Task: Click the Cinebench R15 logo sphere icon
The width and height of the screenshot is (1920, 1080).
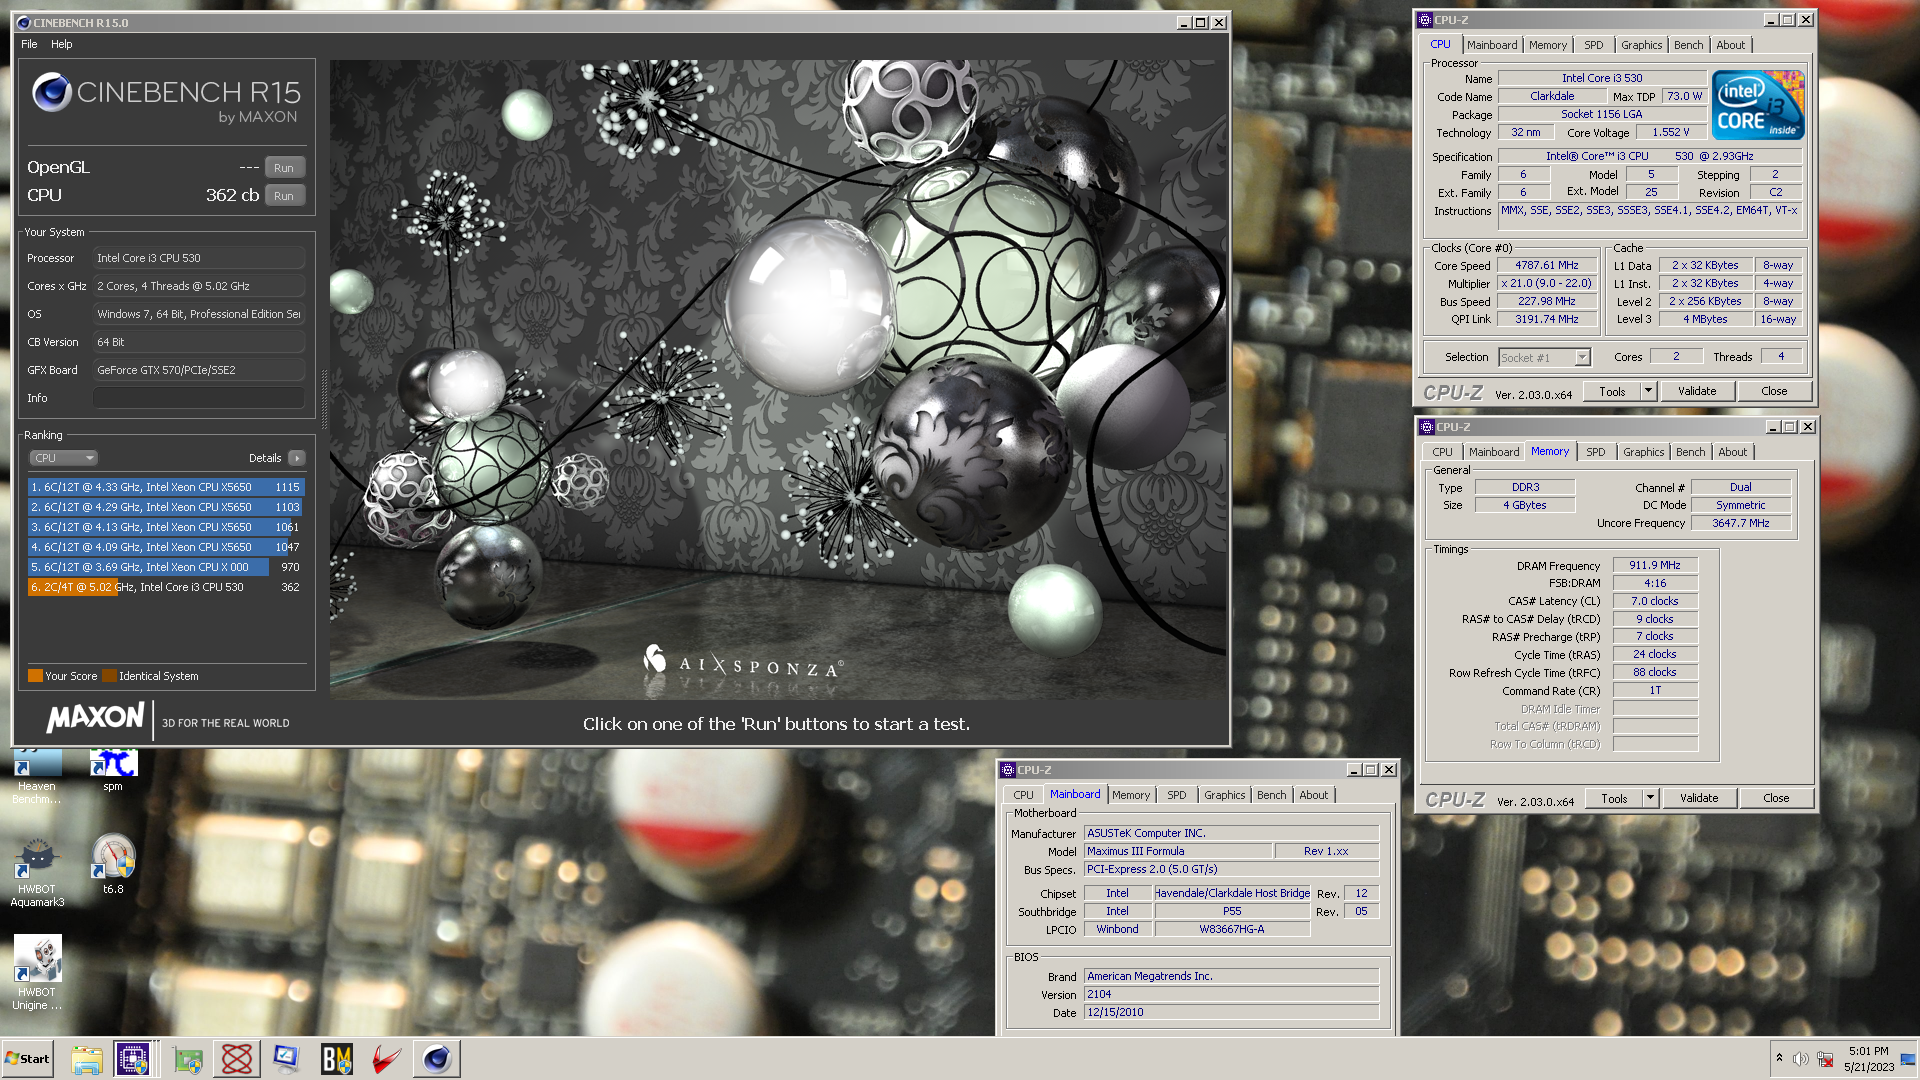Action: coord(51,93)
